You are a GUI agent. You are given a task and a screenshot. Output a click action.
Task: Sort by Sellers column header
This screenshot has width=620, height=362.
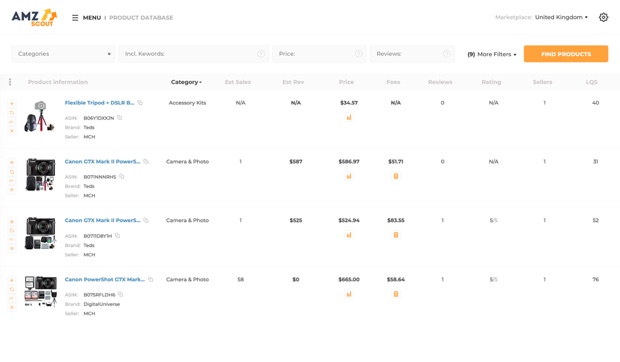pyautogui.click(x=542, y=82)
